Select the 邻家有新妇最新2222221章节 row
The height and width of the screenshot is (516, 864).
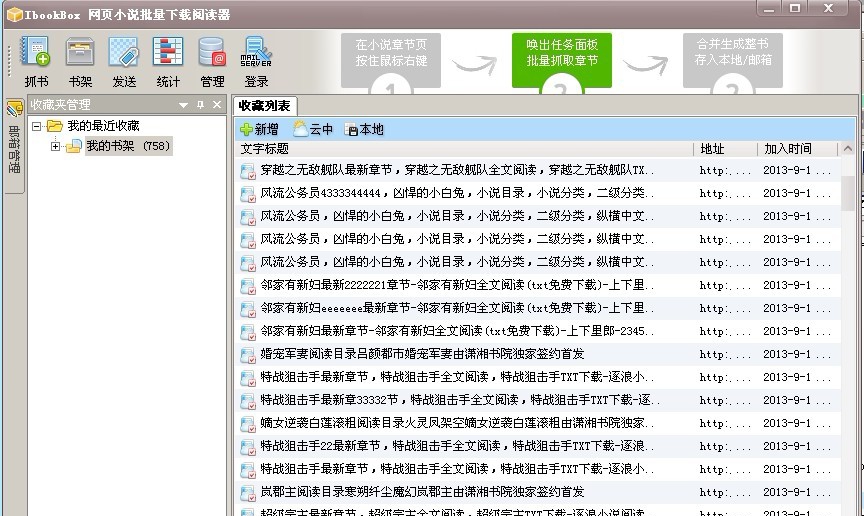click(x=538, y=286)
